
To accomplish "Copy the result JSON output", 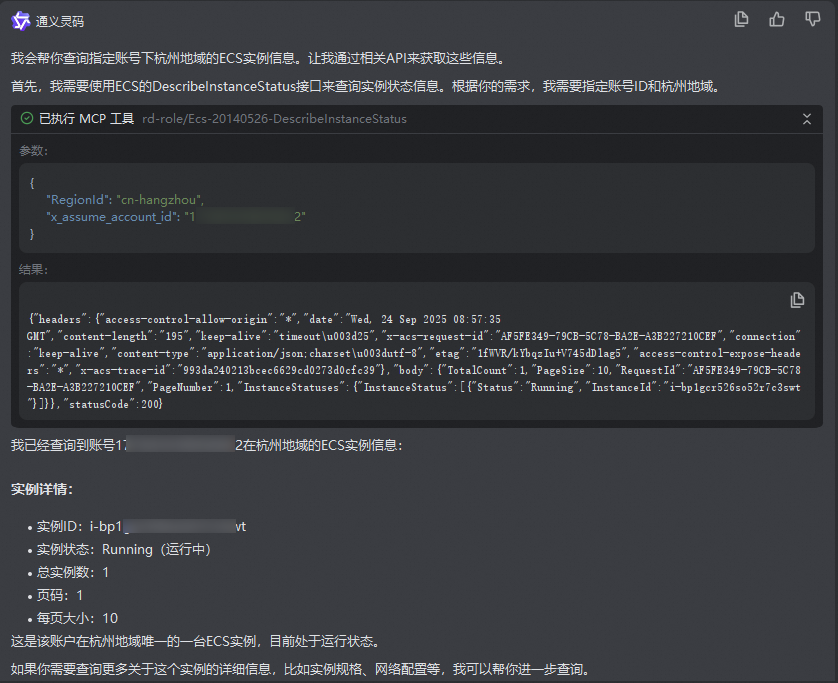I will pyautogui.click(x=797, y=300).
